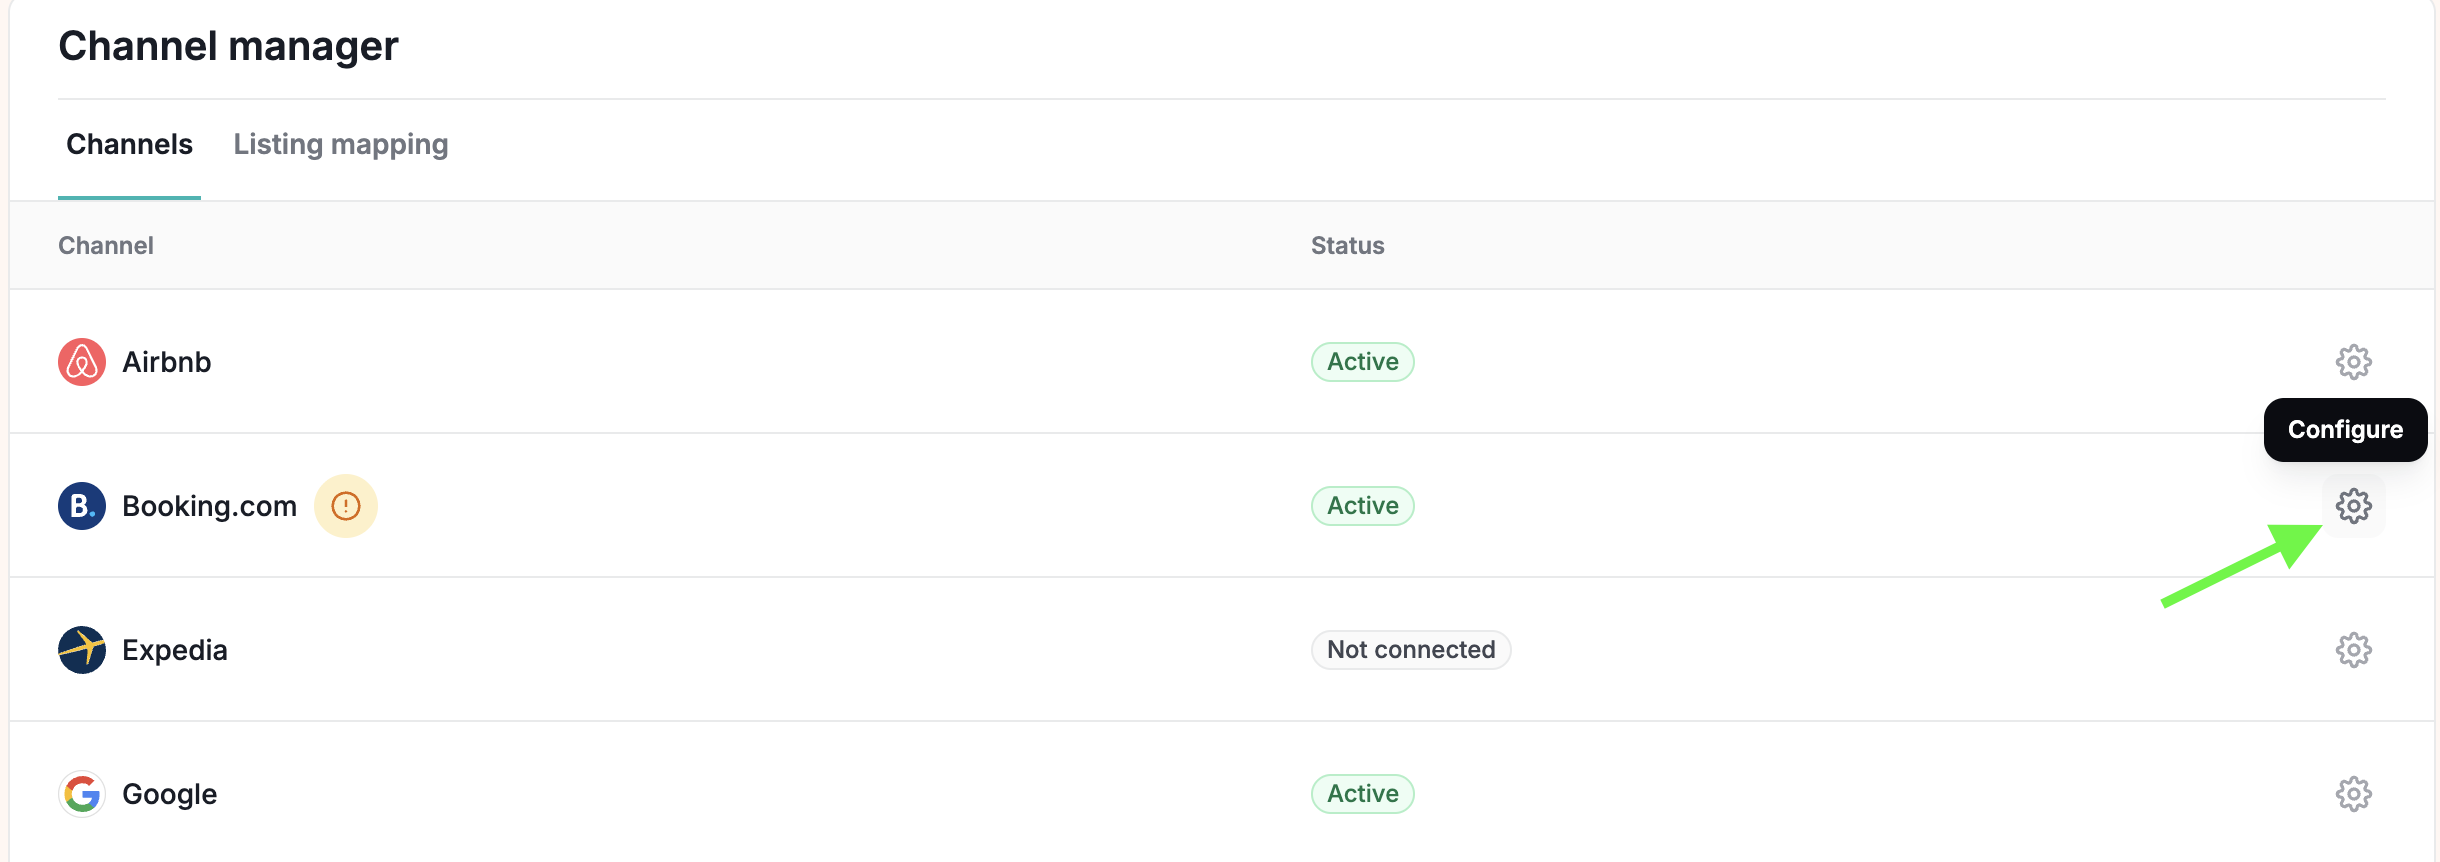Click the Booking.com channel name
This screenshot has height=862, width=2440.
tap(210, 506)
